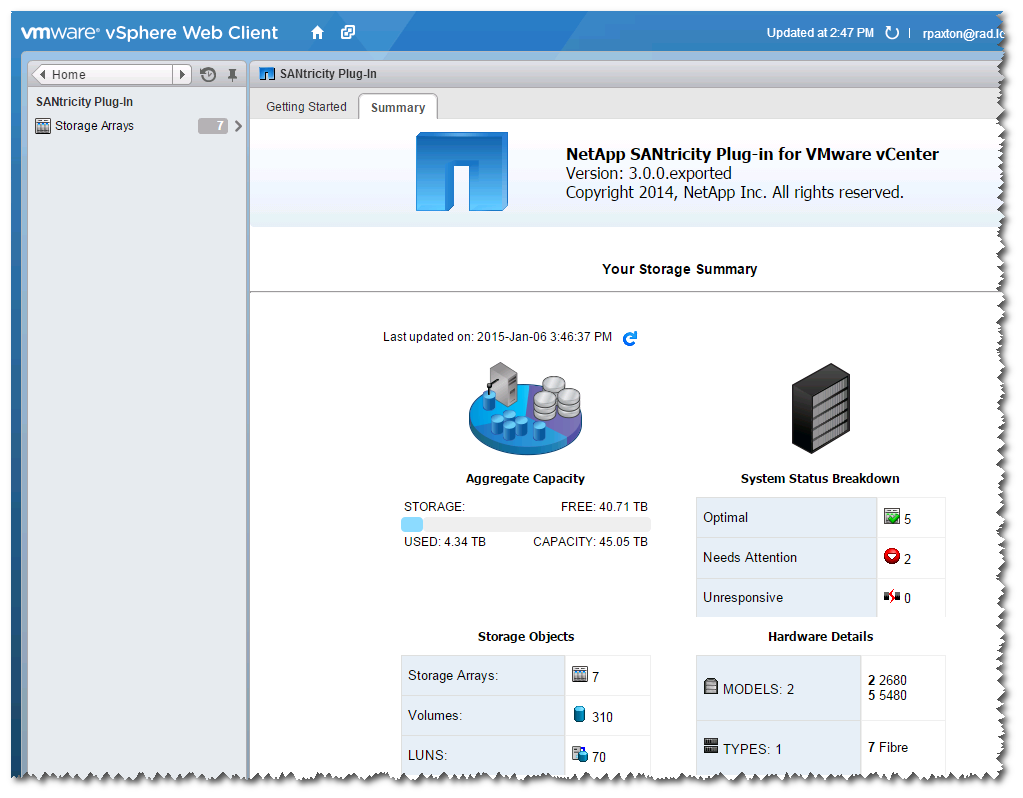Expand the Storage Arrays chevron arrow

[238, 126]
